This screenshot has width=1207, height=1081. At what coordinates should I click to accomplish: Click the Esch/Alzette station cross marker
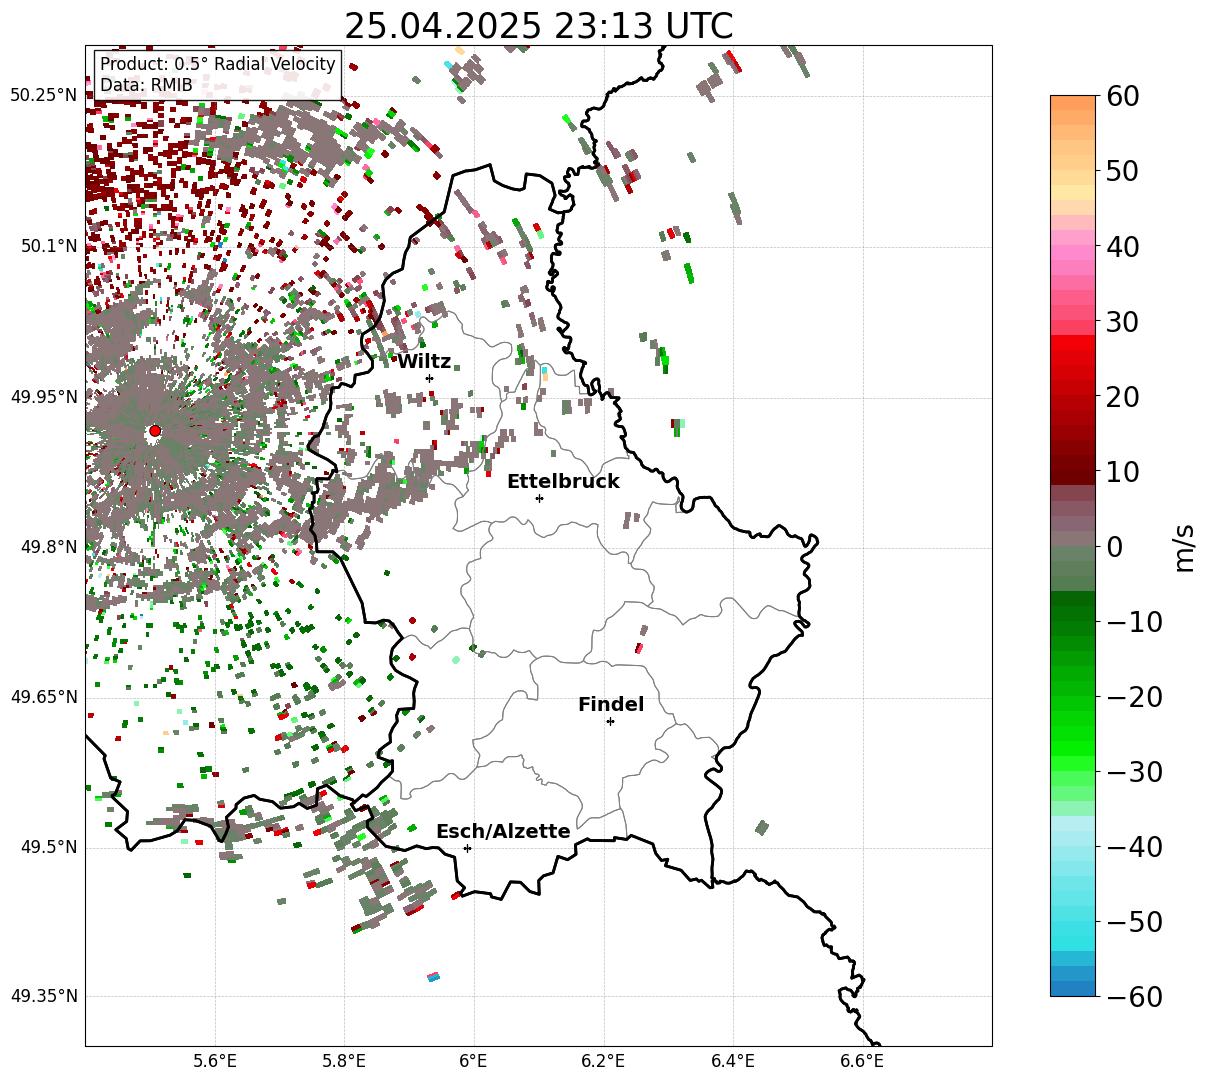click(x=467, y=848)
